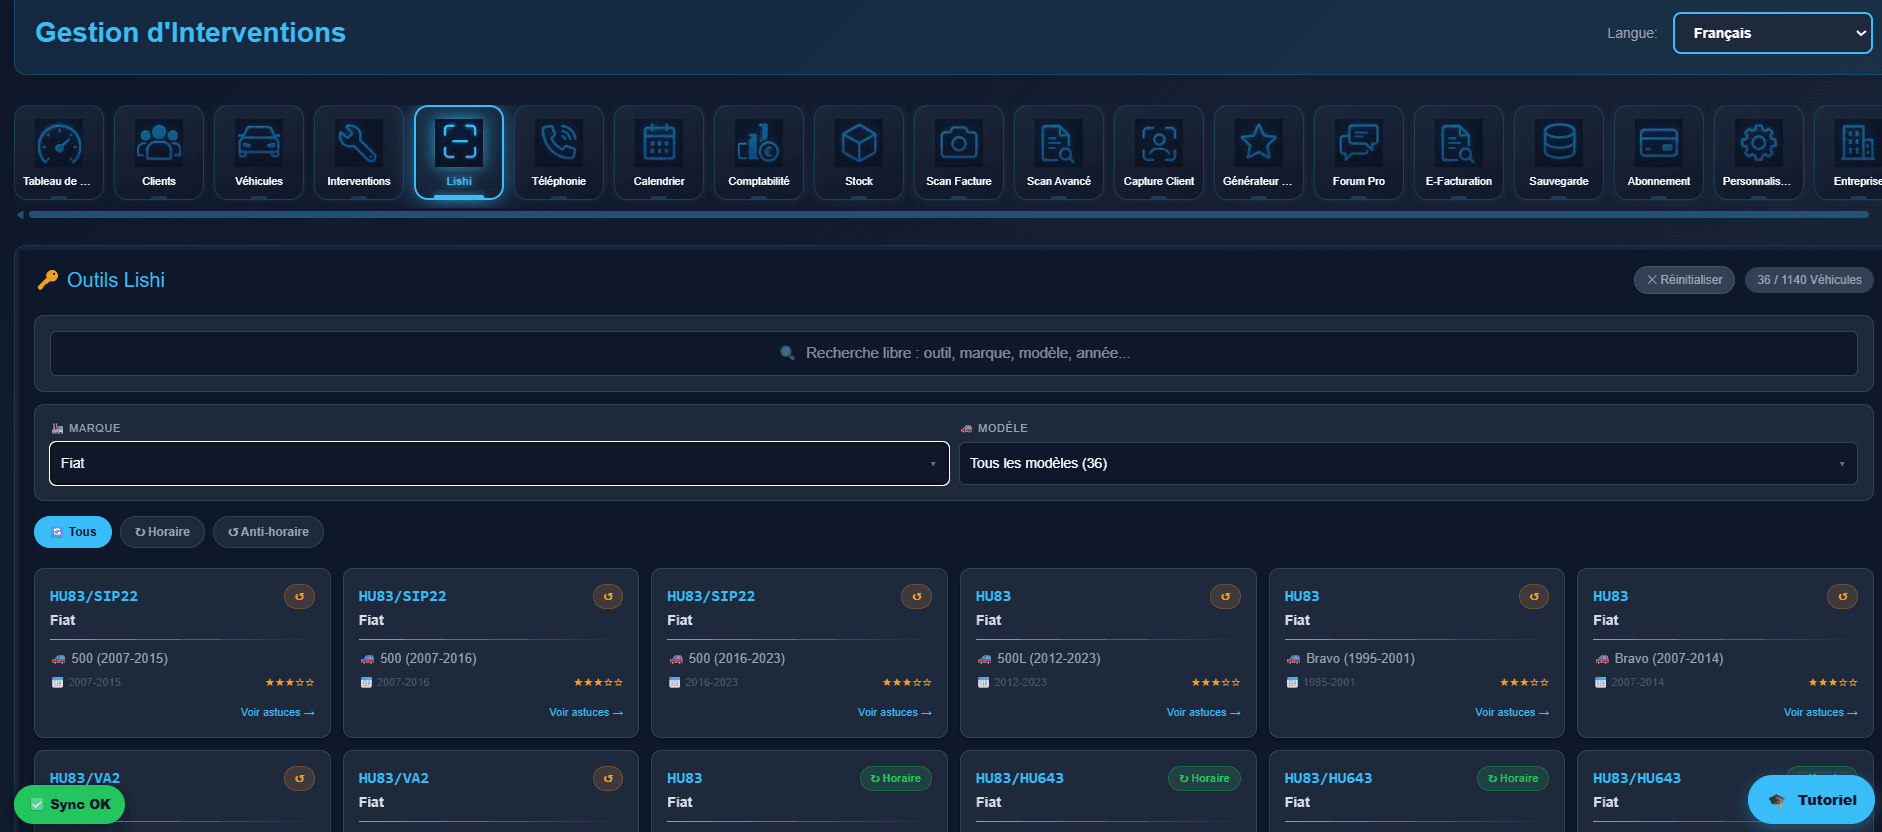This screenshot has width=1882, height=832.
Task: Open Abonnement card icon
Action: 1659,152
